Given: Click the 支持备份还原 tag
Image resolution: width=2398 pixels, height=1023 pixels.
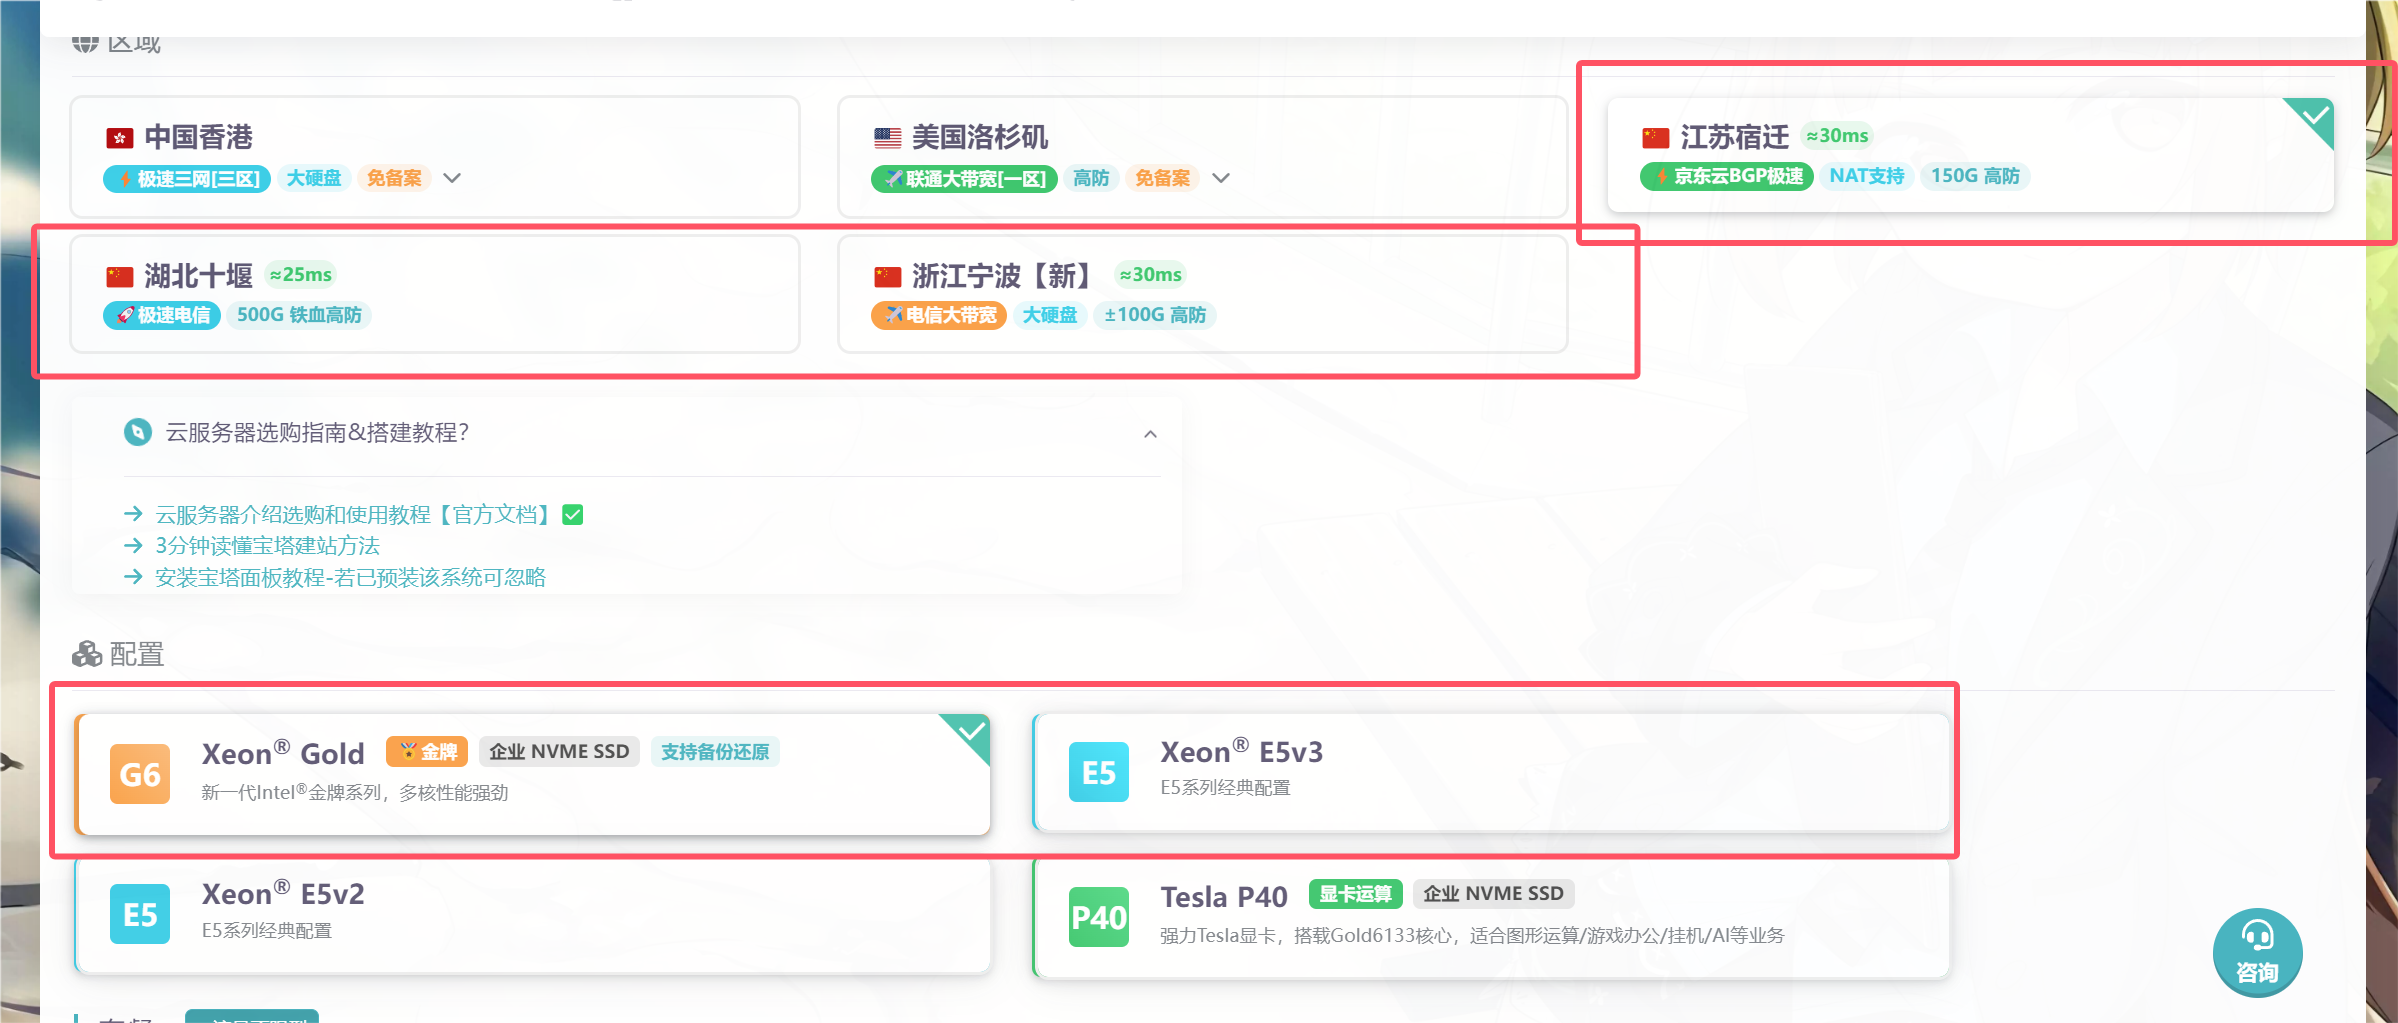Looking at the screenshot, I should 715,752.
